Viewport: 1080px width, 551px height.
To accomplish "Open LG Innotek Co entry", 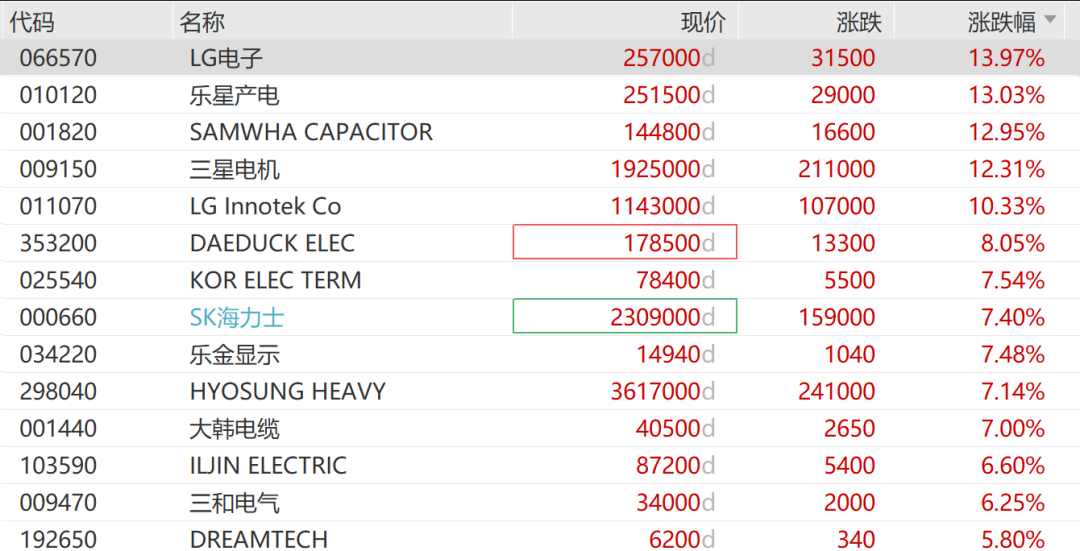I will coord(265,206).
